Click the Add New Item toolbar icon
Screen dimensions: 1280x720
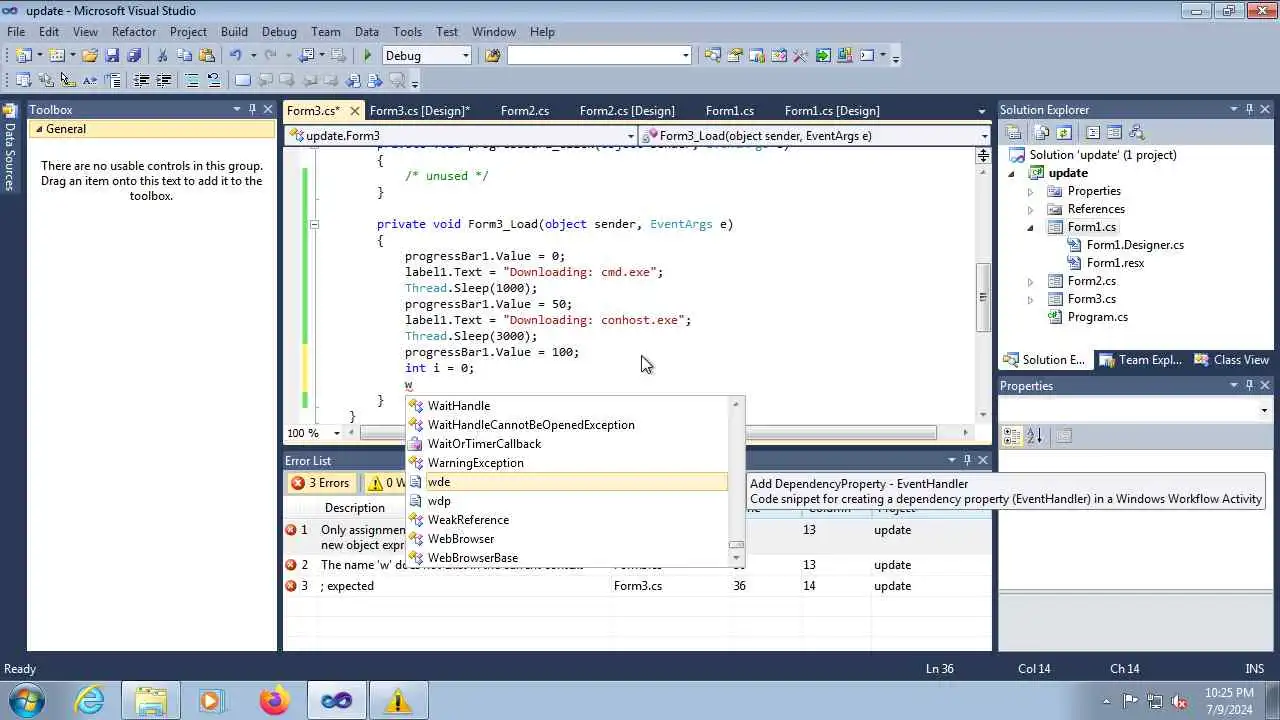(57, 56)
